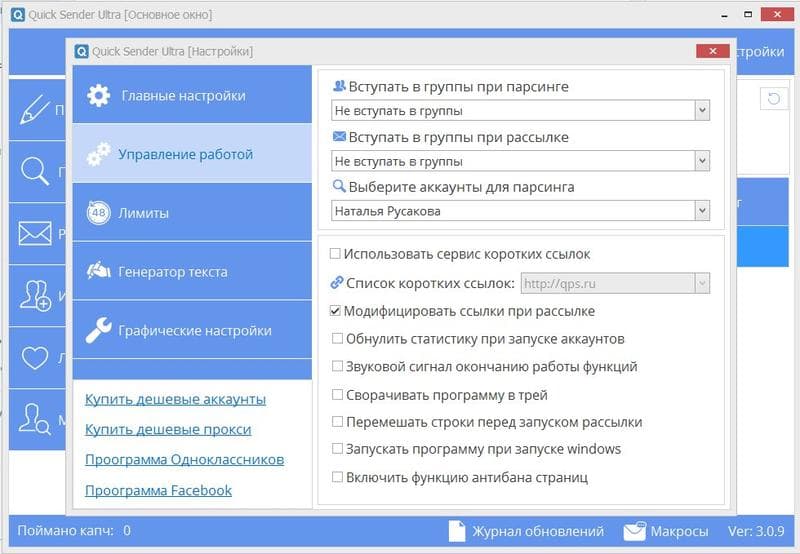The width and height of the screenshot is (800, 554).
Task: Minimize the main Quick Sender window
Action: pos(724,15)
